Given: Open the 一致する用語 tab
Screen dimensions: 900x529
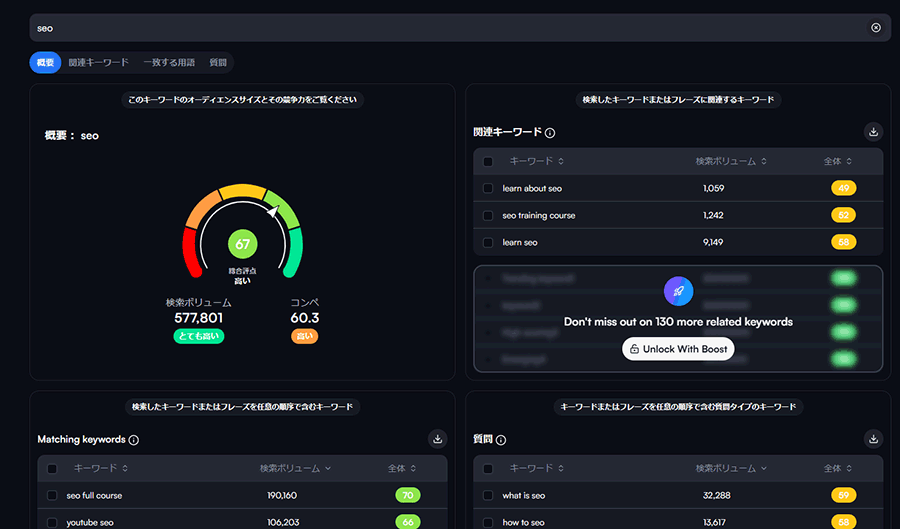Looking at the screenshot, I should click(169, 62).
